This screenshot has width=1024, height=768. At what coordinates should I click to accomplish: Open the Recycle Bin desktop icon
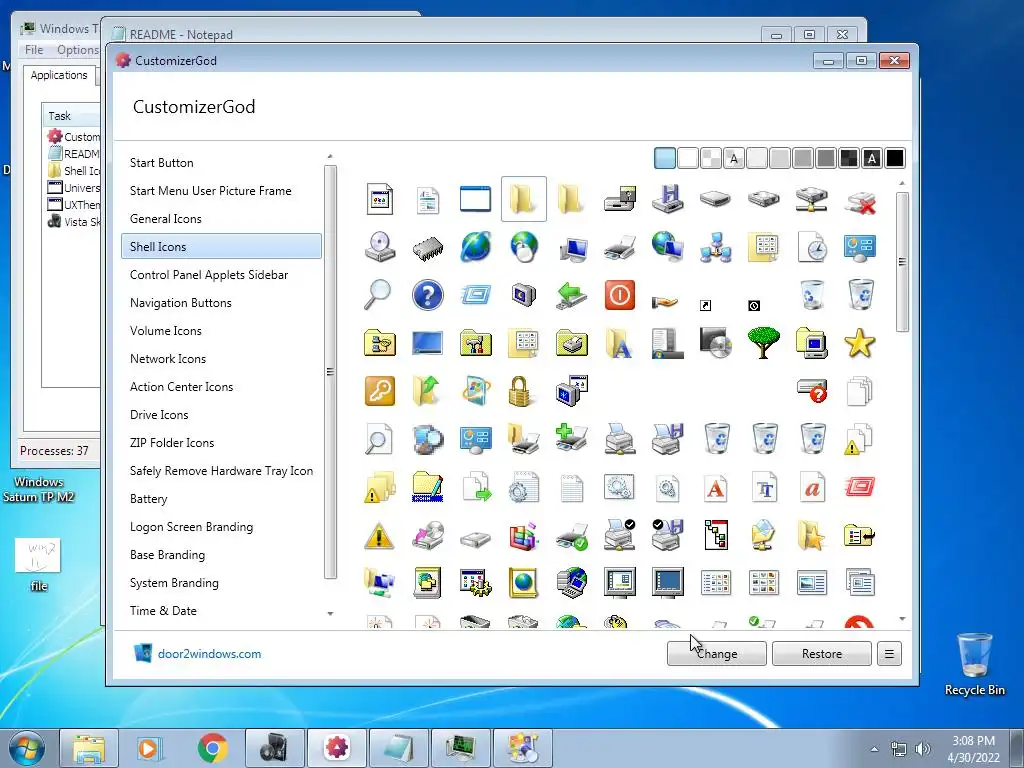point(974,664)
